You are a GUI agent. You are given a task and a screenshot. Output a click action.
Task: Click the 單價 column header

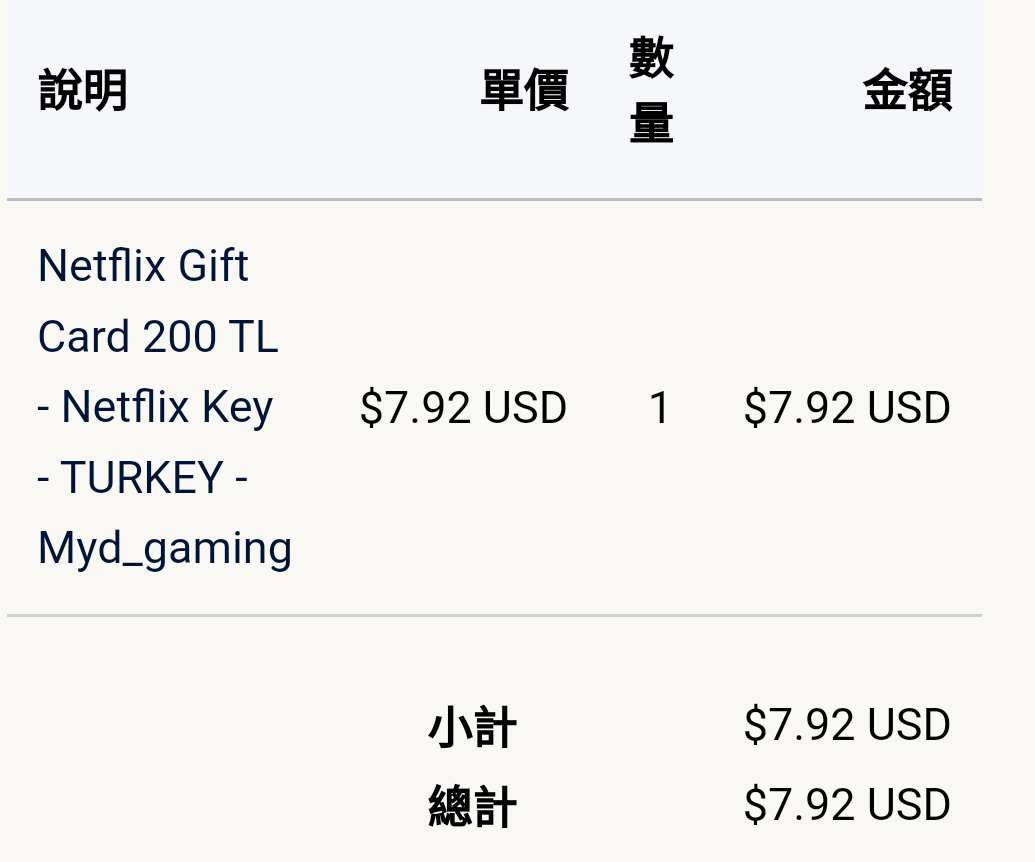pos(524,91)
